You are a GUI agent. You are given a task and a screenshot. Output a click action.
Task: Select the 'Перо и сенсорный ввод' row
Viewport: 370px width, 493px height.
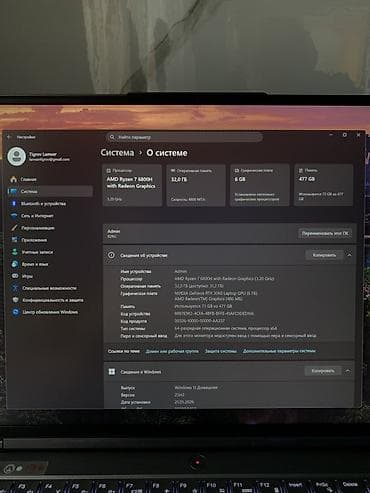coord(218,336)
